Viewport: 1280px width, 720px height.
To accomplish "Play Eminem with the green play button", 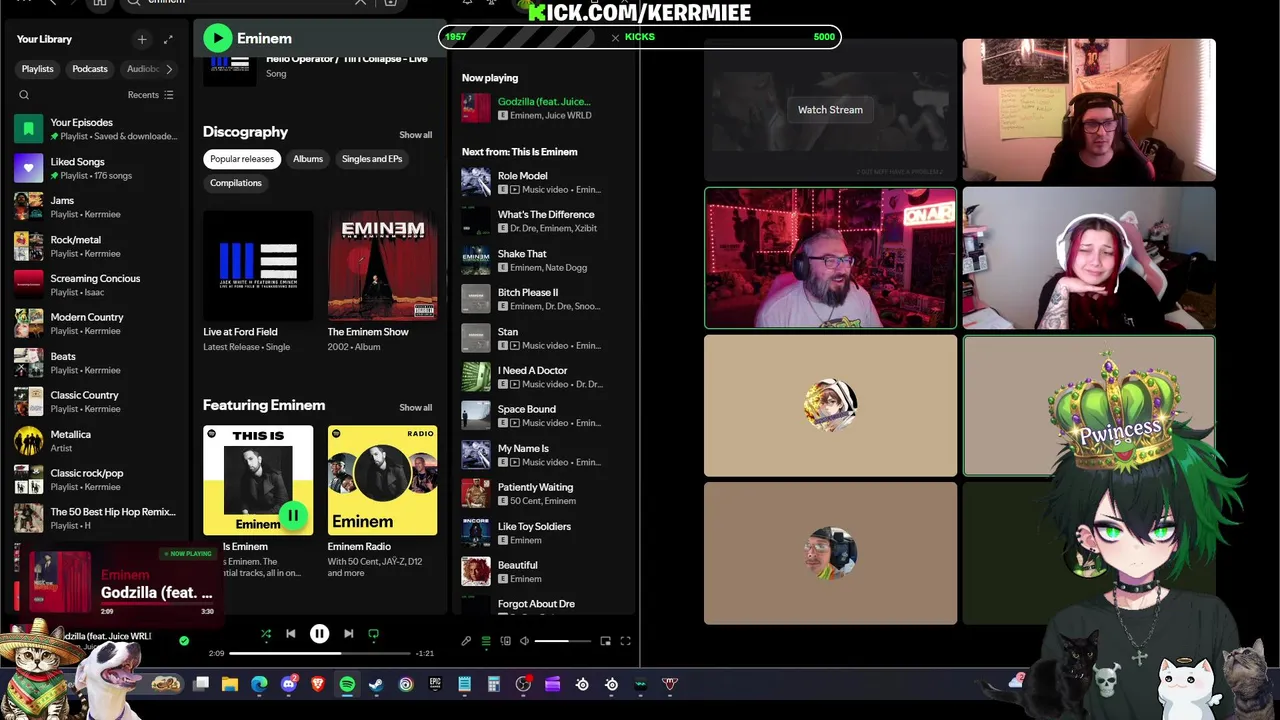I will pyautogui.click(x=217, y=38).
